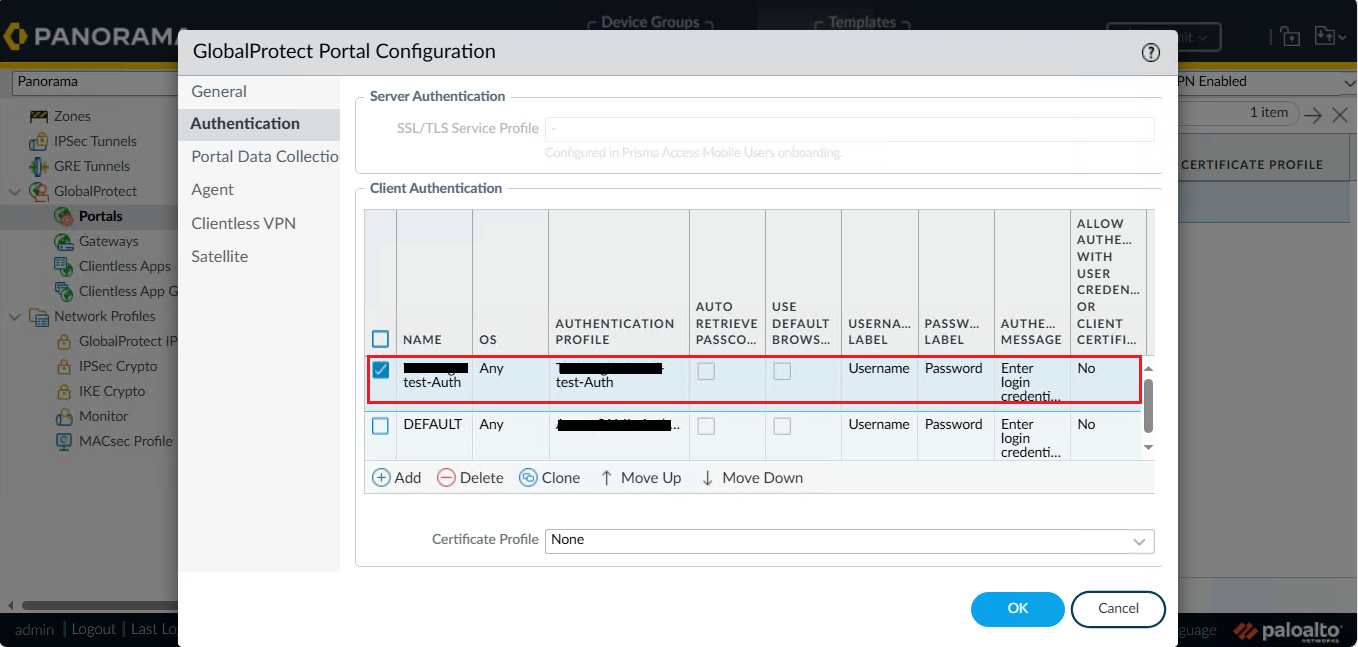The image size is (1358, 647).
Task: Click the help question mark icon
Action: 1150,53
